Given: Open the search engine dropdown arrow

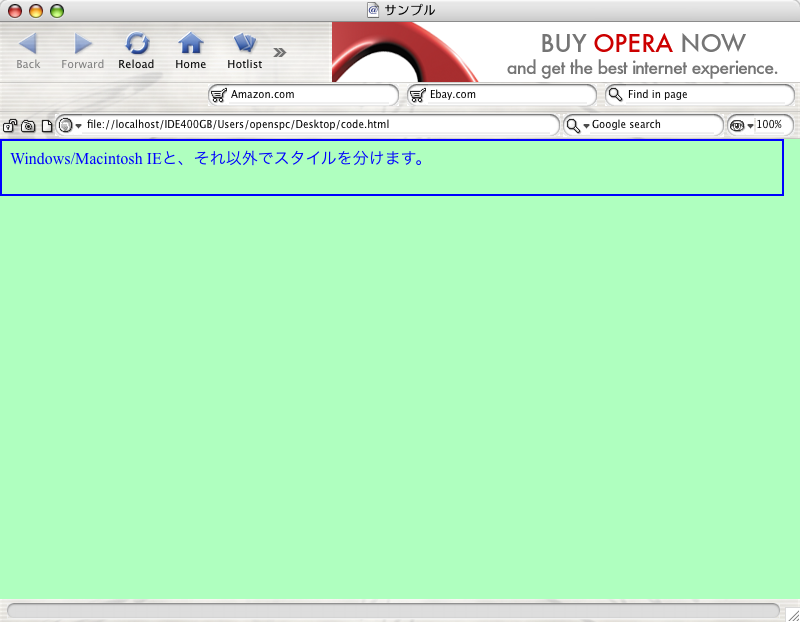Looking at the screenshot, I should 586,126.
